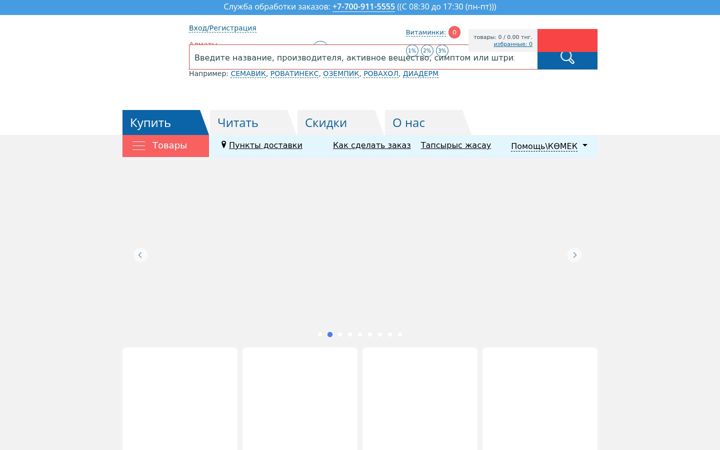The image size is (720, 450).
Task: Click the 3% discount circle
Action: click(x=442, y=51)
